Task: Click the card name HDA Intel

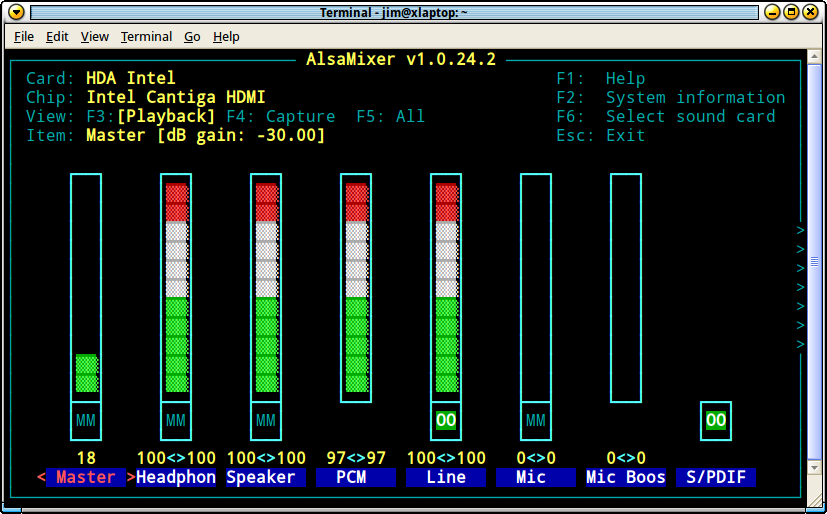Action: click(x=131, y=78)
